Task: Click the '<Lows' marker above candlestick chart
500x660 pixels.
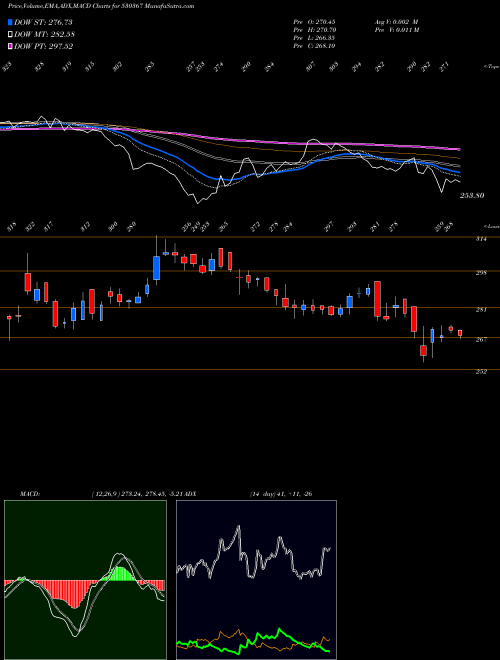Action: point(491,226)
